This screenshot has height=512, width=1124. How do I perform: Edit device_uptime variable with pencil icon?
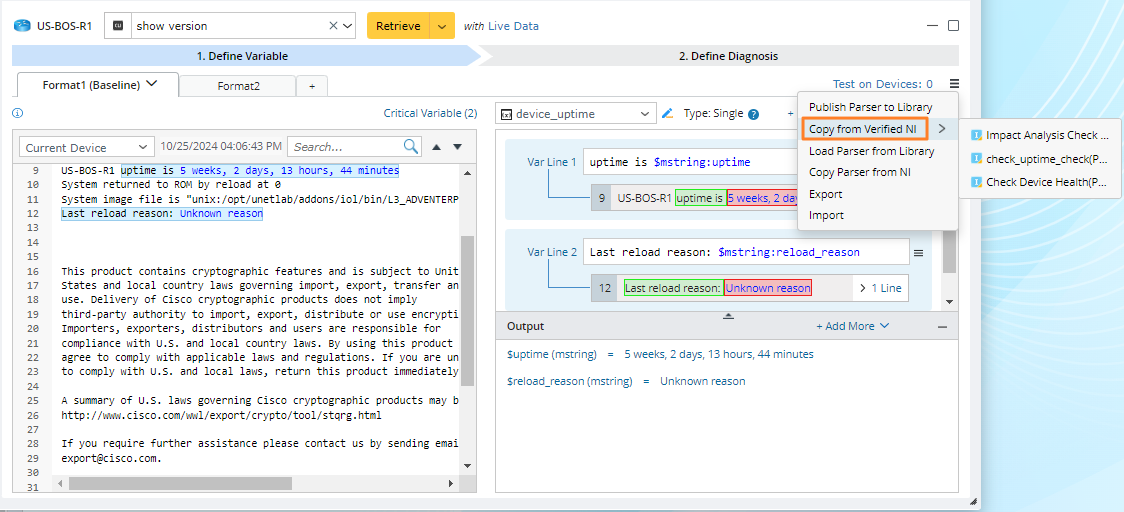click(x=668, y=114)
